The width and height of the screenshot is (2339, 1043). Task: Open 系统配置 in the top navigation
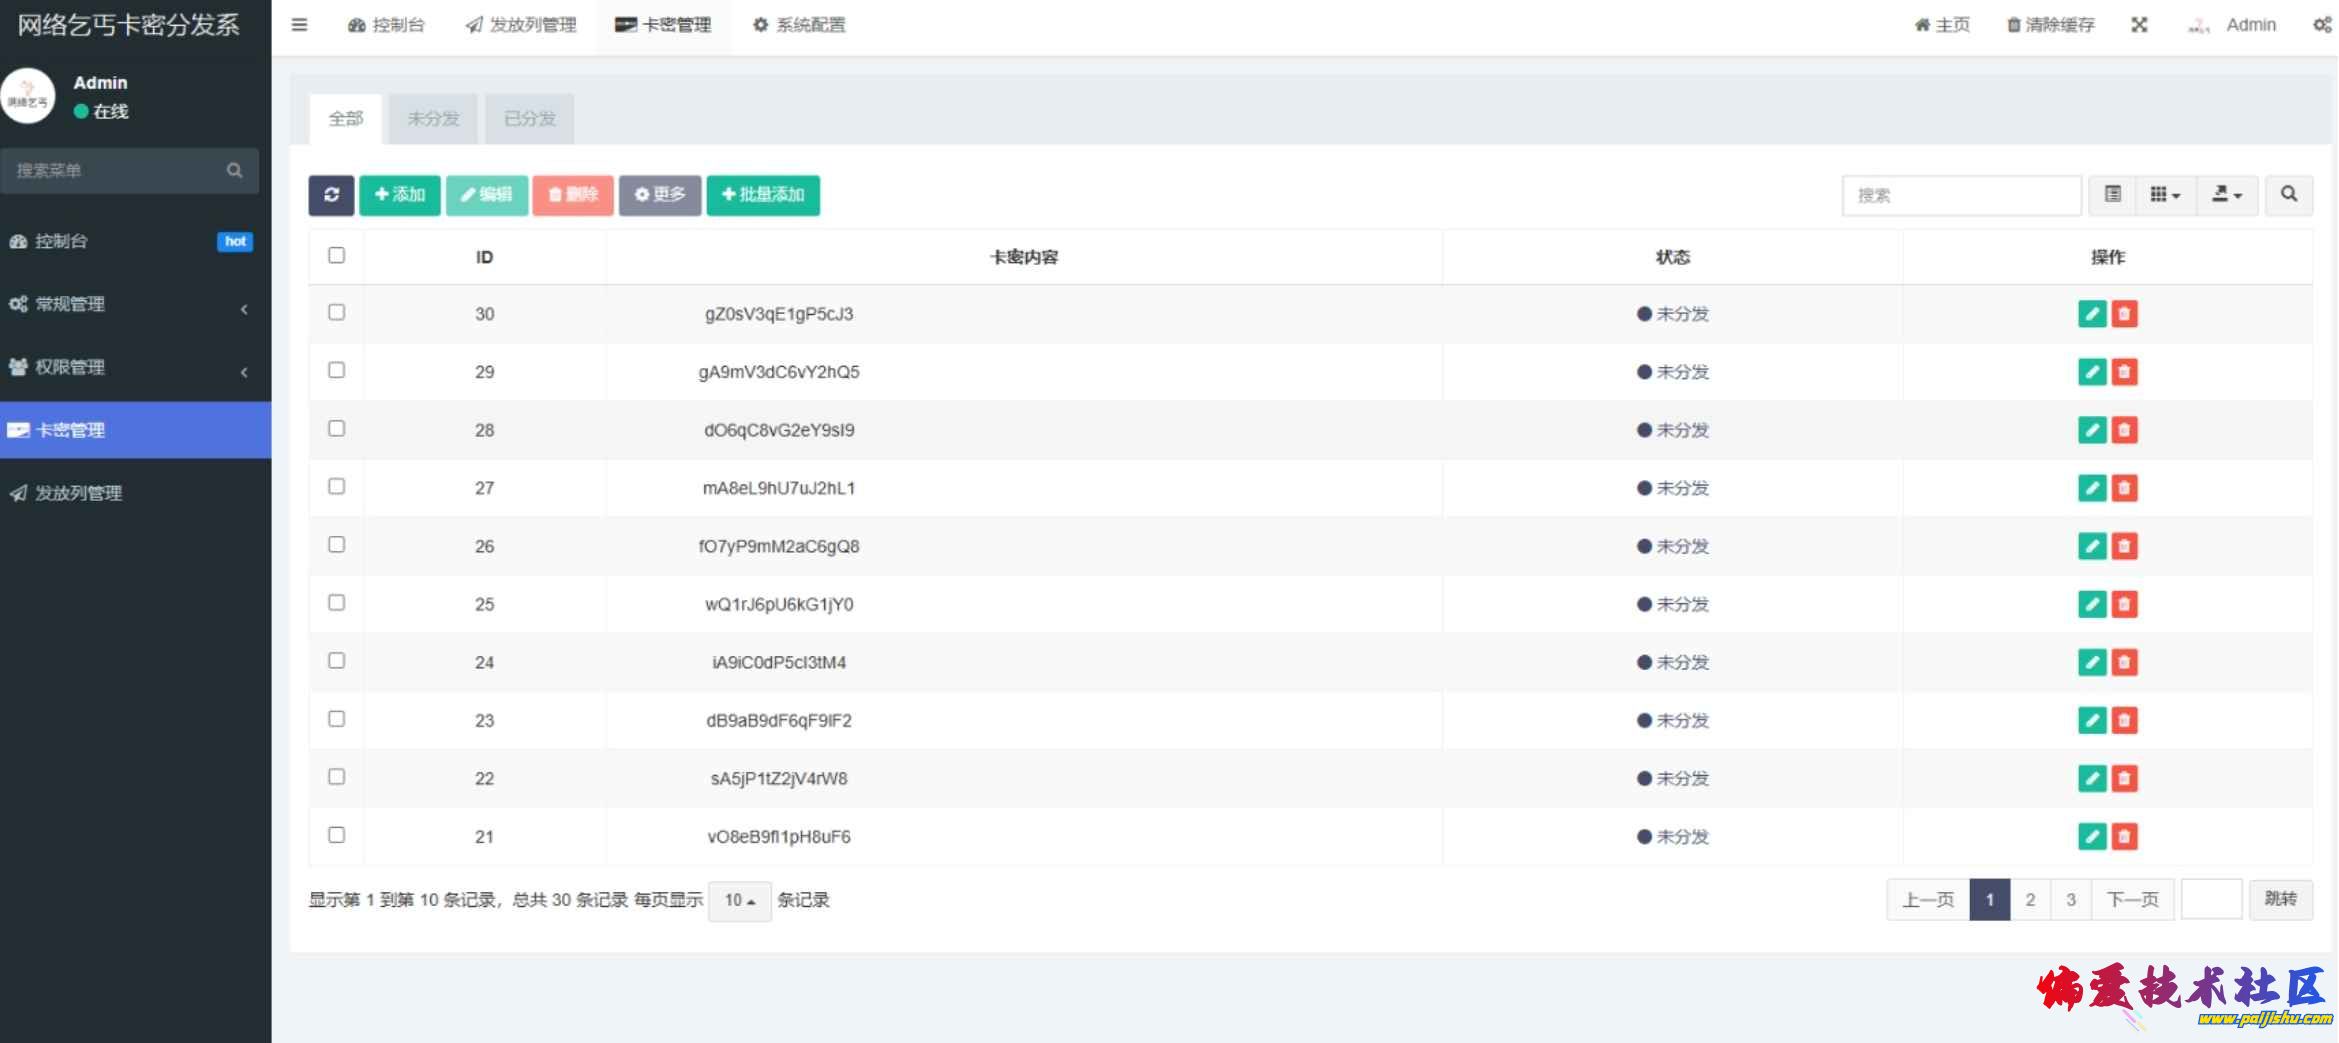click(799, 25)
